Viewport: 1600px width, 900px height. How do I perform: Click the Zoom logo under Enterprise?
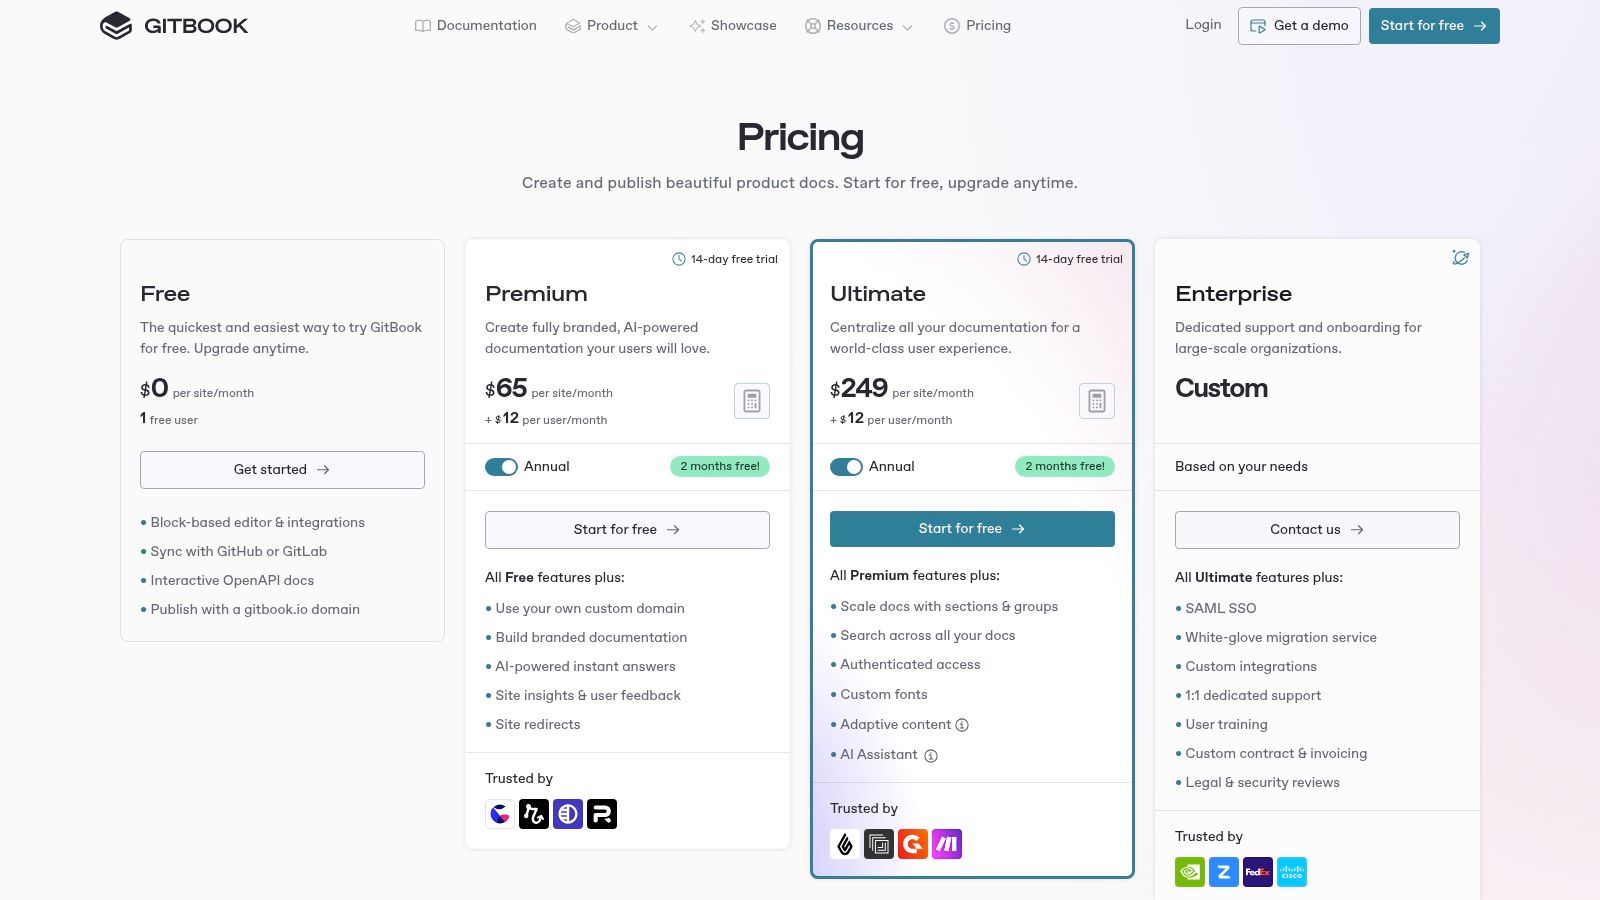[x=1224, y=872]
